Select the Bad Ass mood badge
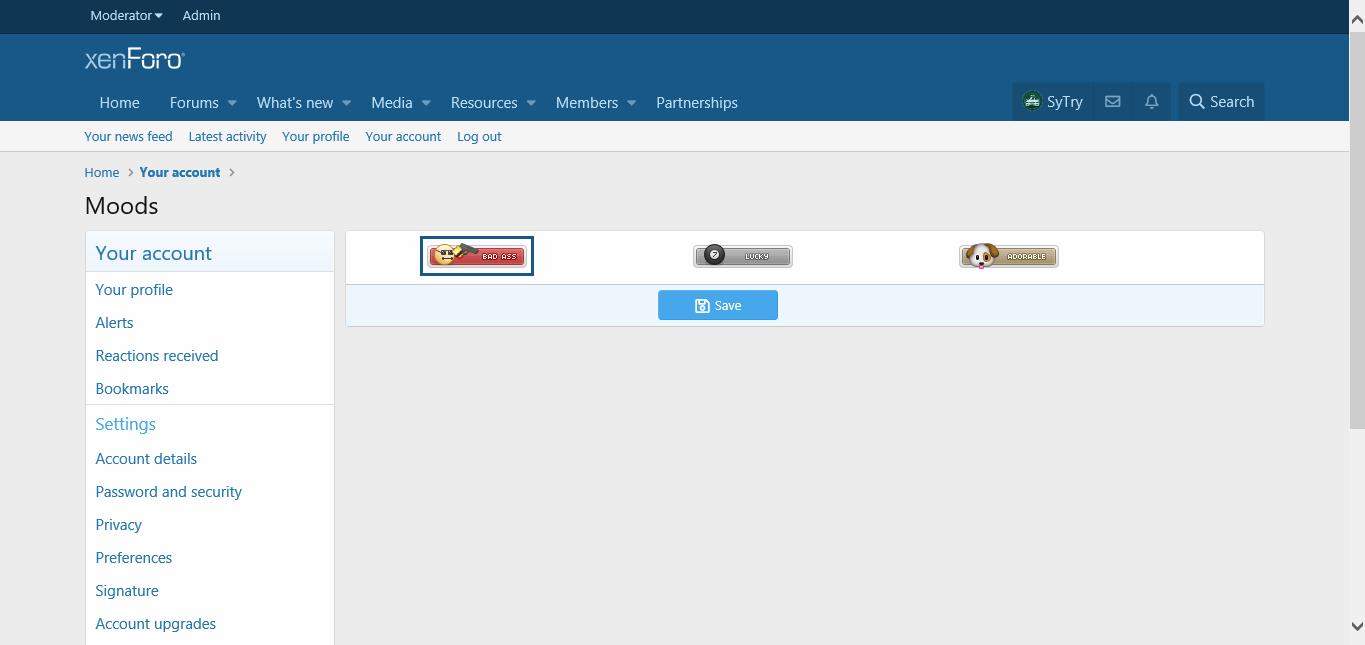Viewport: 1365px width, 645px height. coord(477,256)
